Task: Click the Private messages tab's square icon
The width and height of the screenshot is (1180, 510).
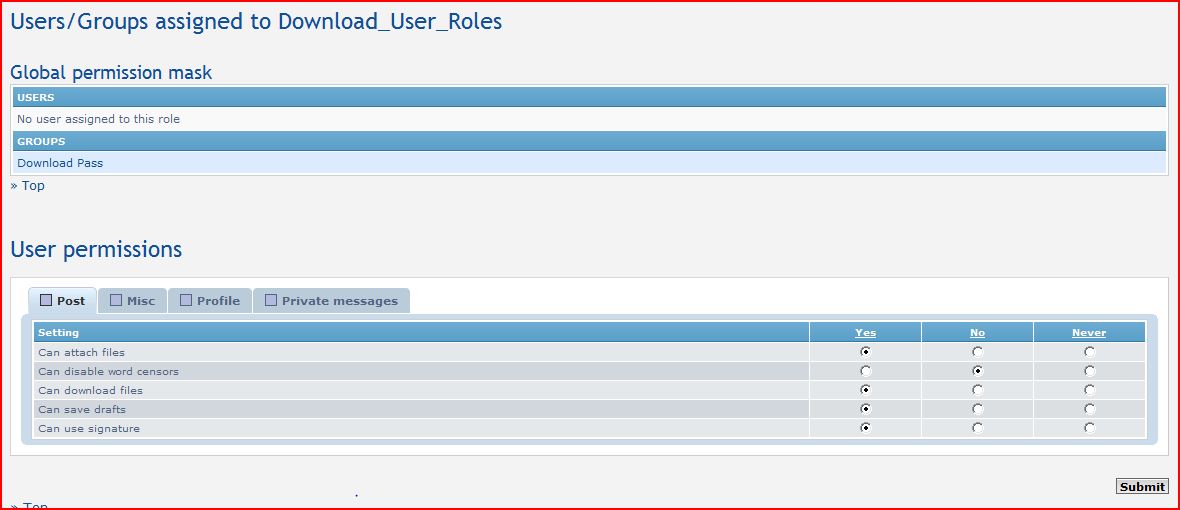Action: pos(271,300)
